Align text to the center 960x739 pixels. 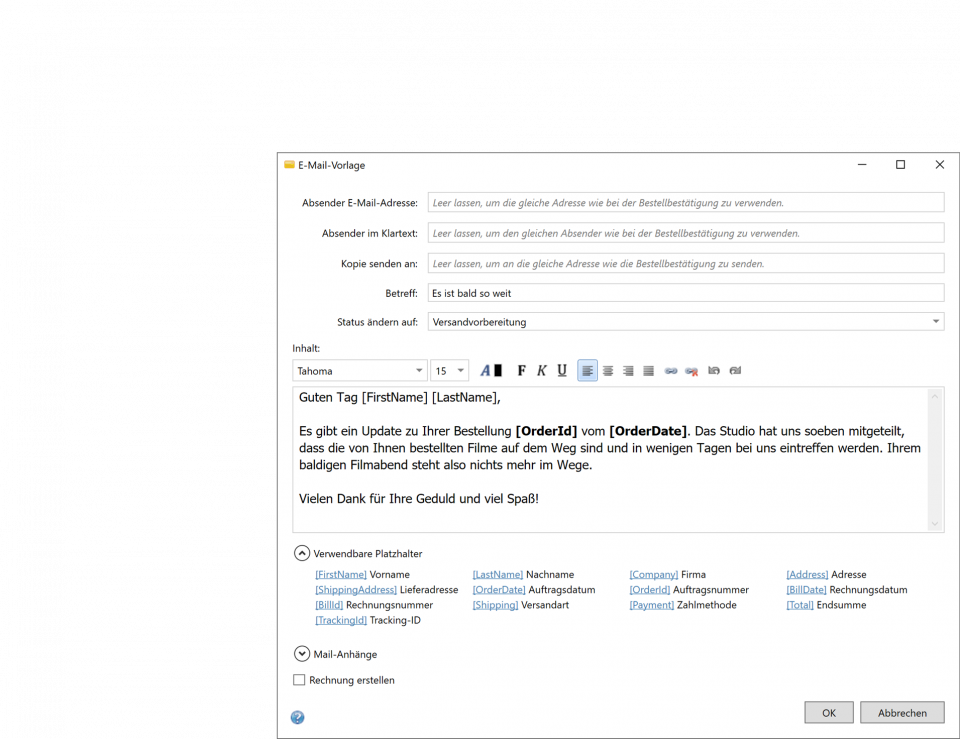pos(608,371)
